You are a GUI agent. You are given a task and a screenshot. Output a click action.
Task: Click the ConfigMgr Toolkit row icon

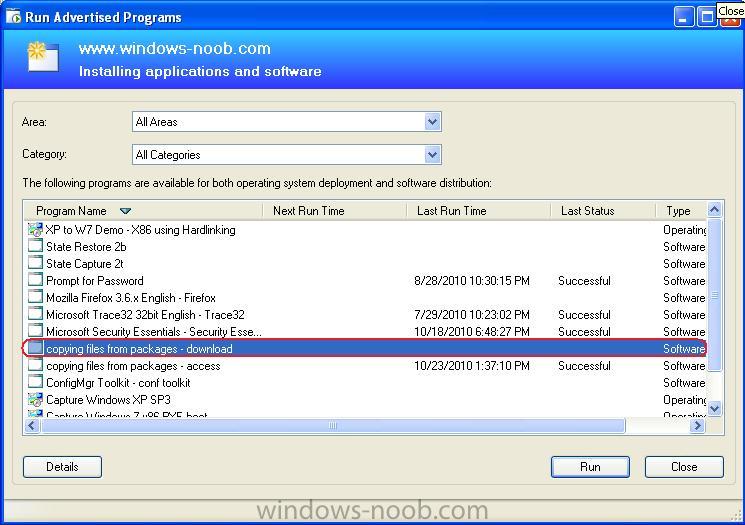[x=35, y=382]
